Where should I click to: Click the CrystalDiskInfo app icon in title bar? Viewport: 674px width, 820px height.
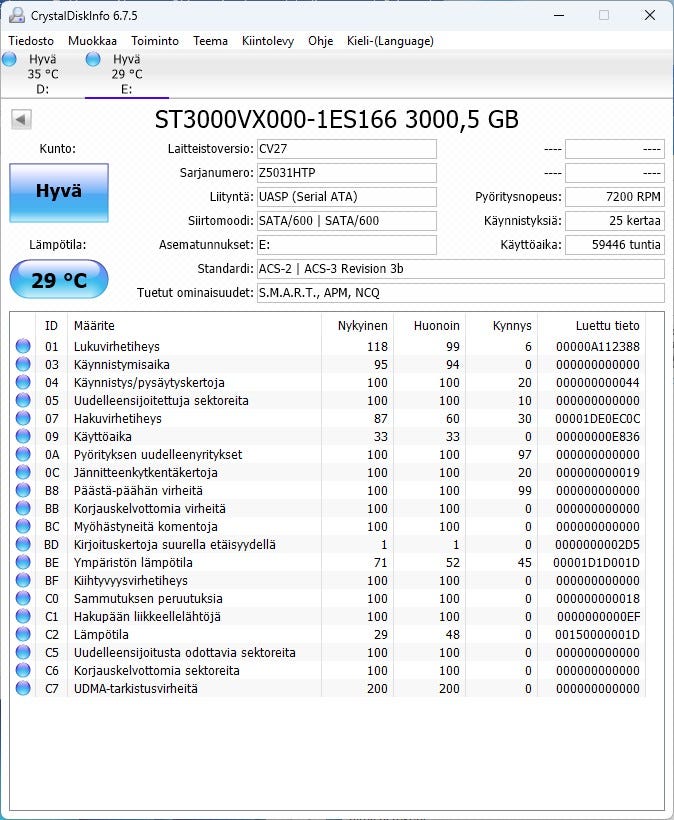click(17, 15)
